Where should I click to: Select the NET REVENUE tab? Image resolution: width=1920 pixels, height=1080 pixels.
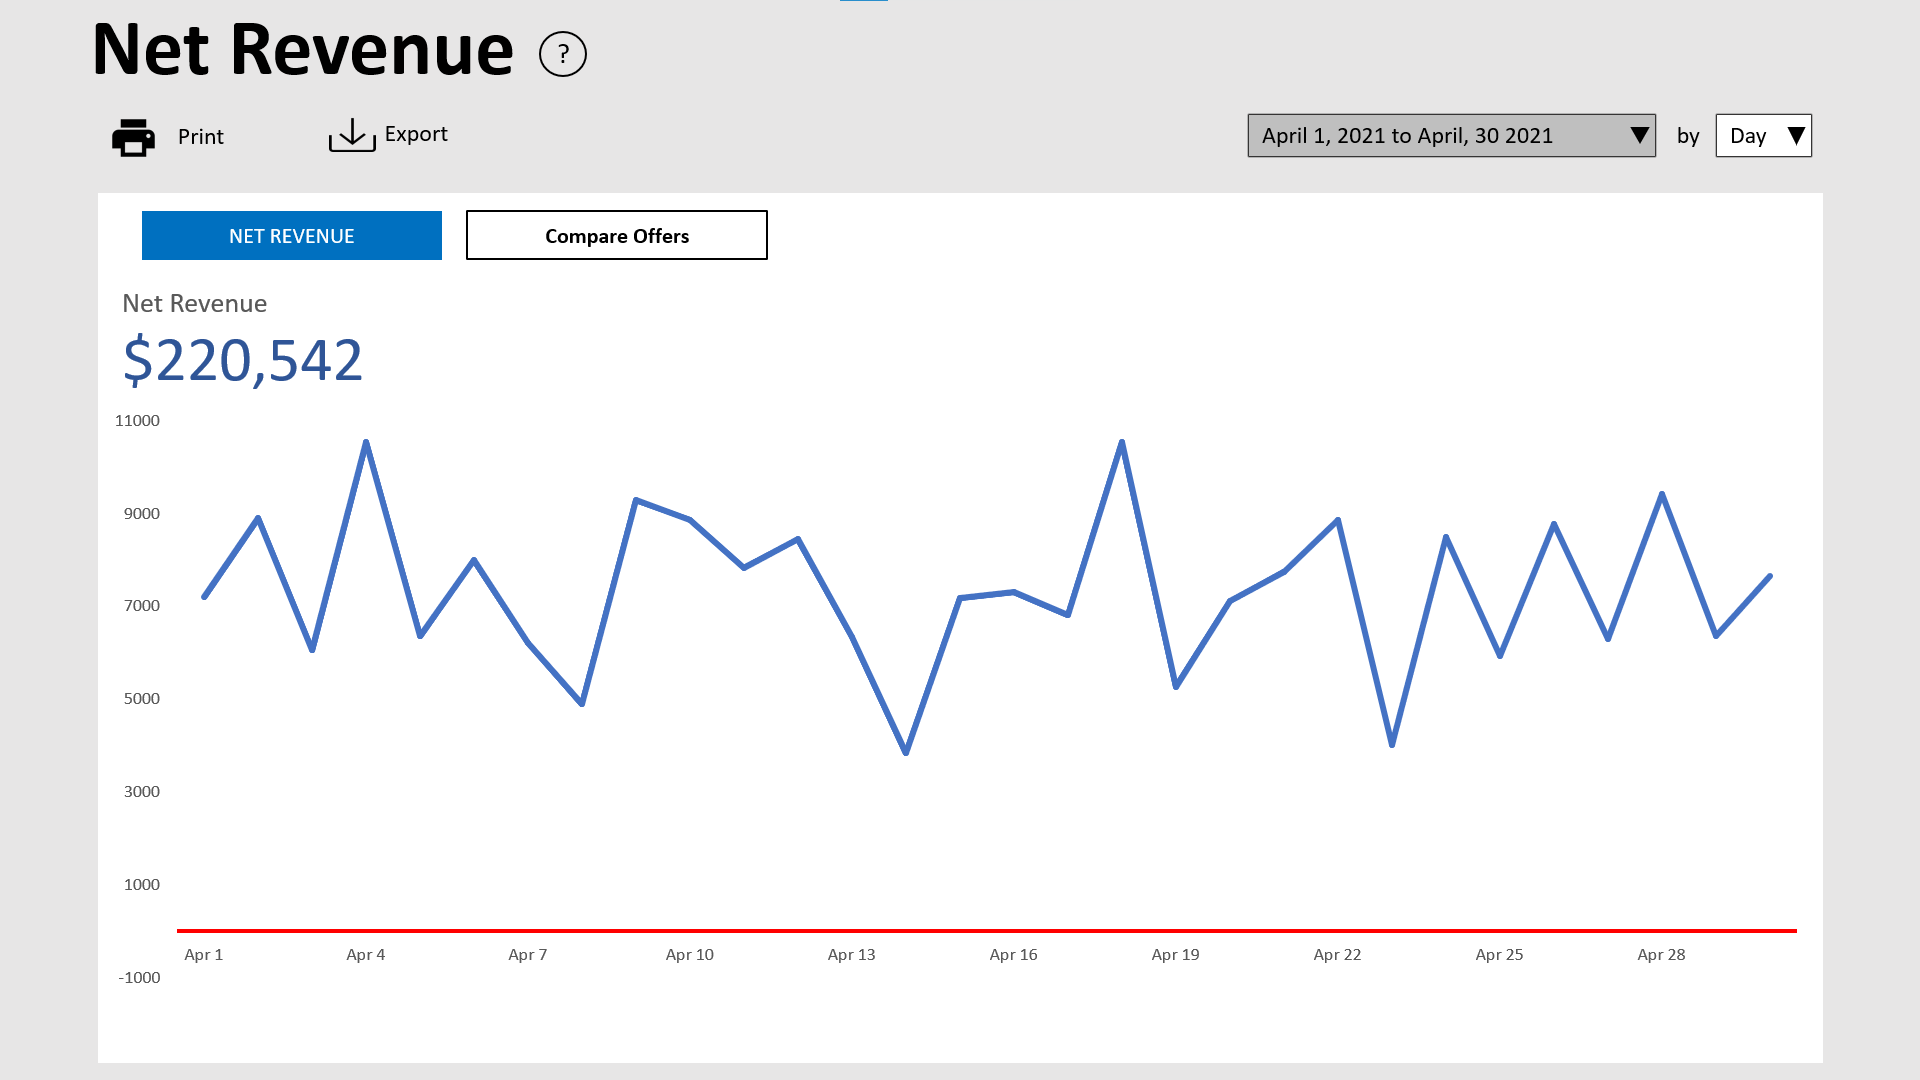[x=291, y=236]
